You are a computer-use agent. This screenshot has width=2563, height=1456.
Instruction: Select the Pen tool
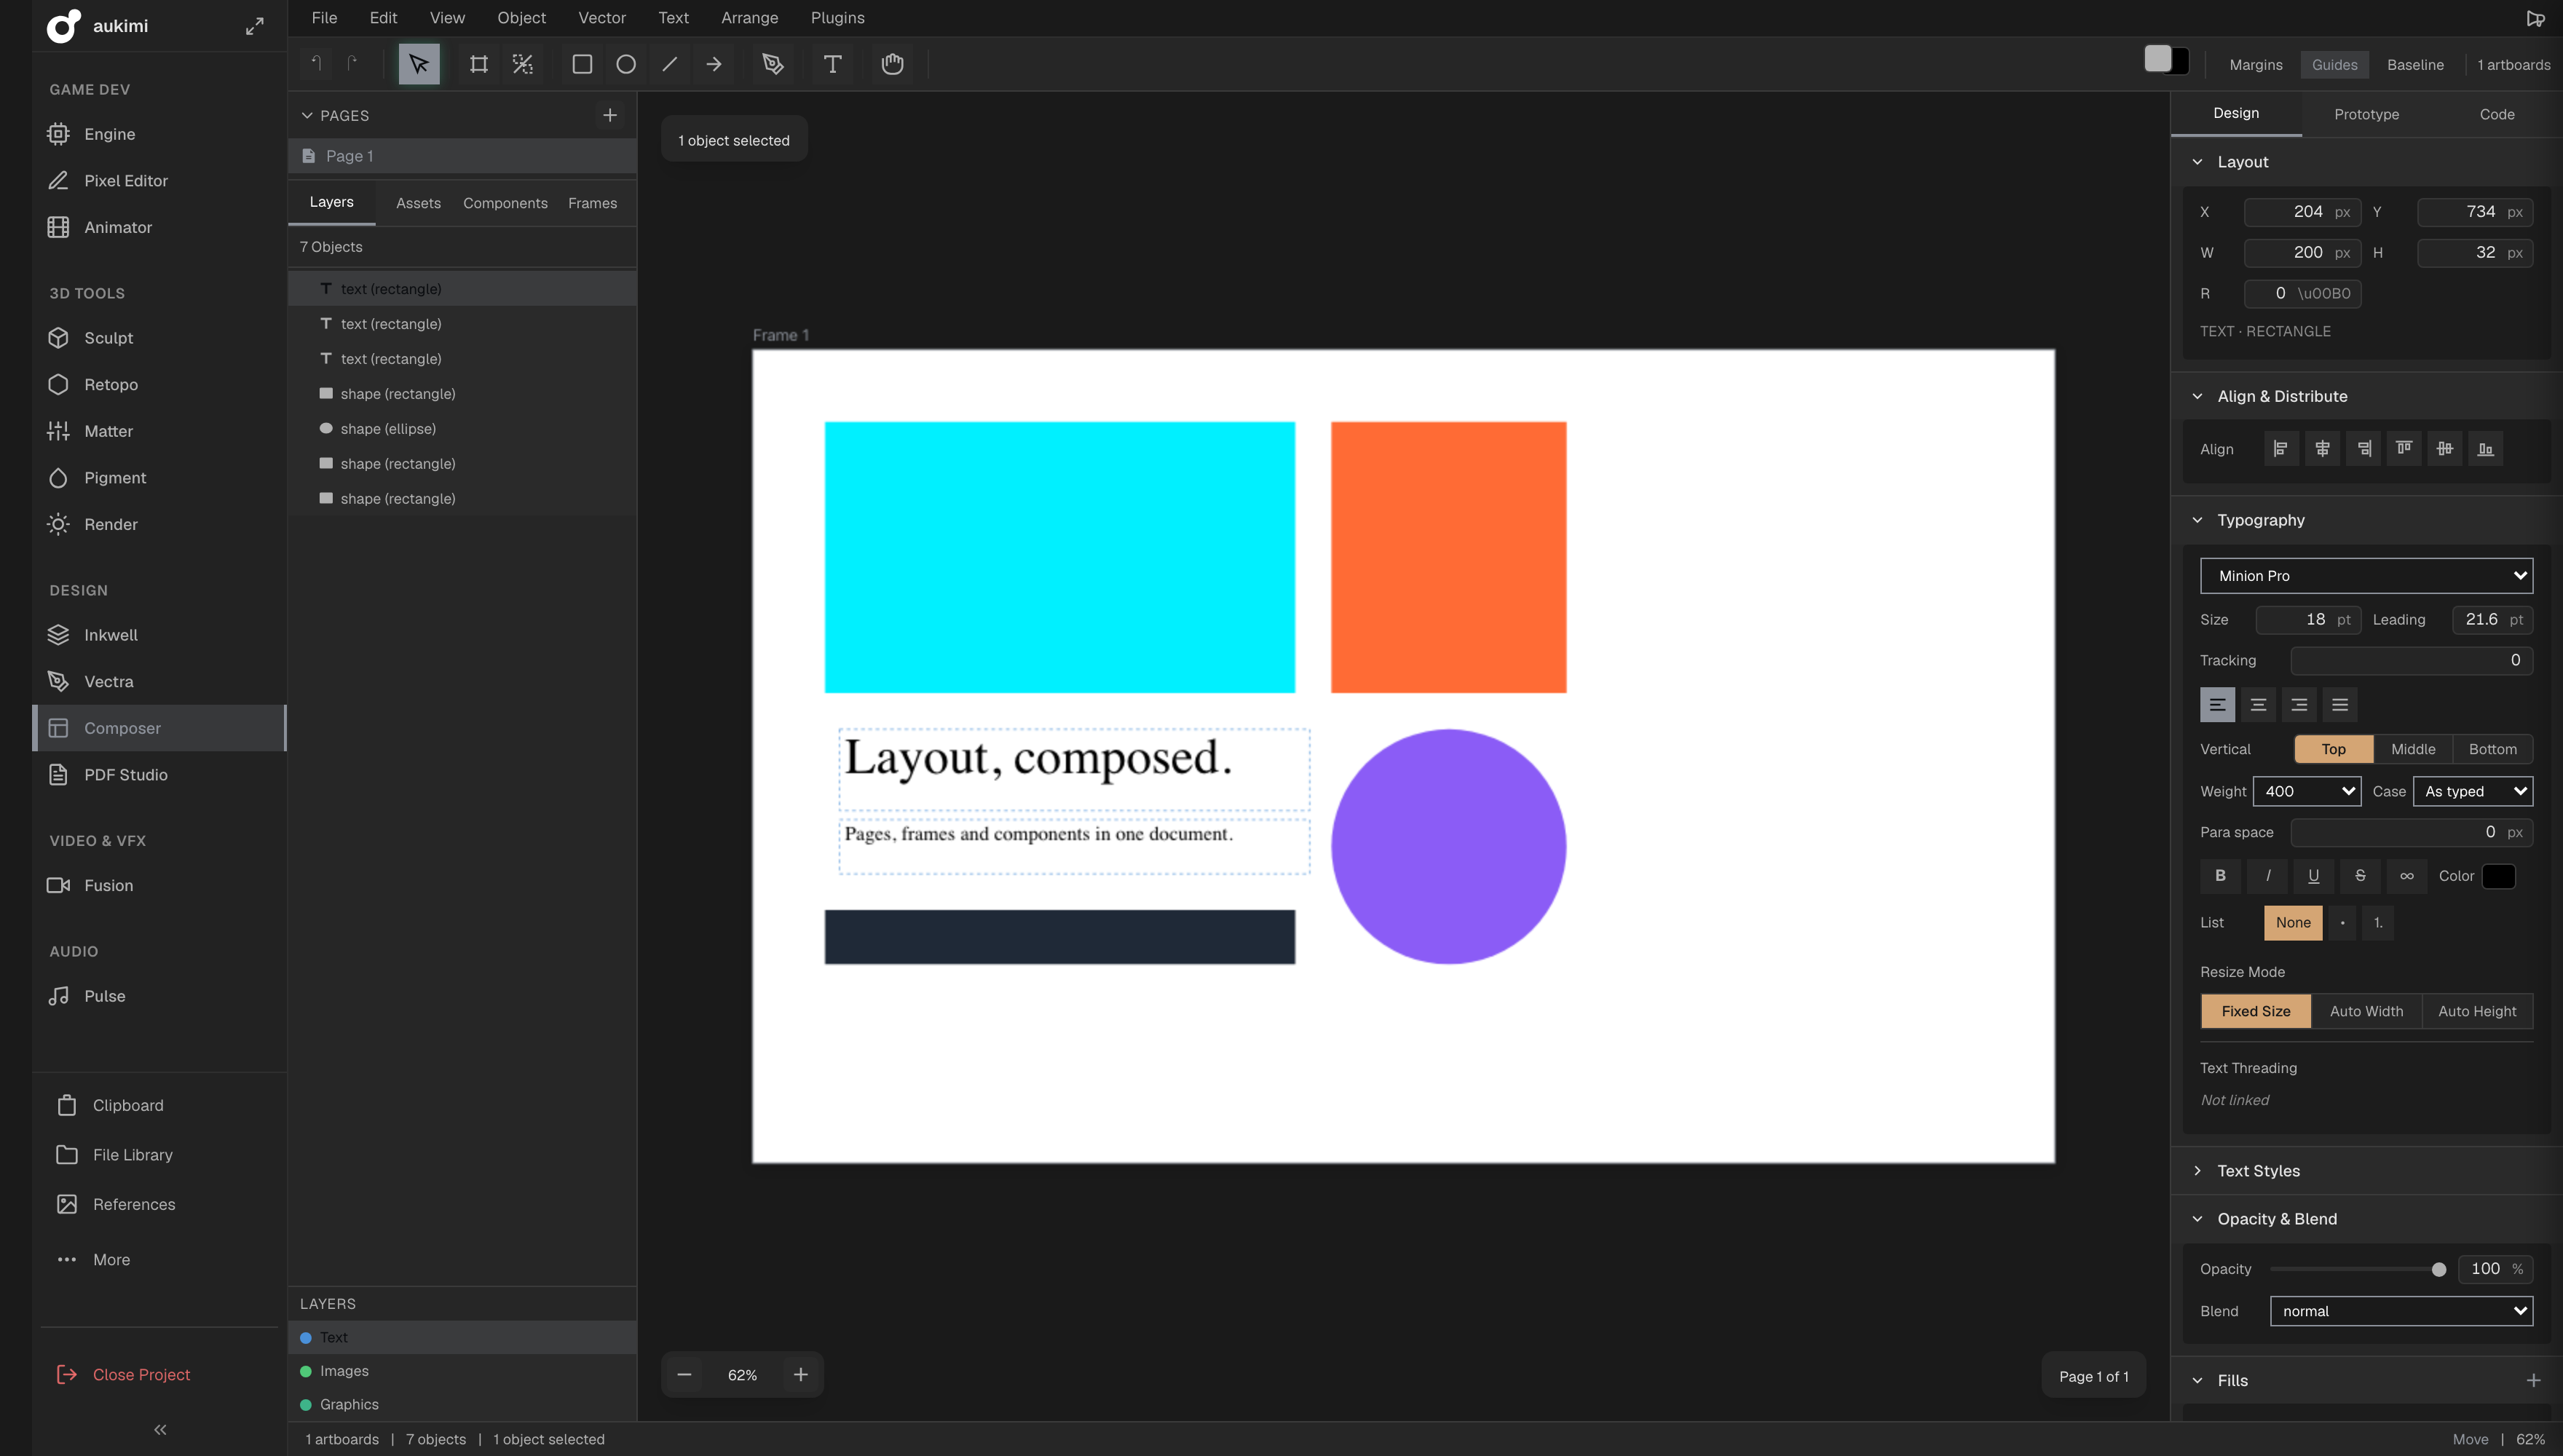[x=773, y=64]
